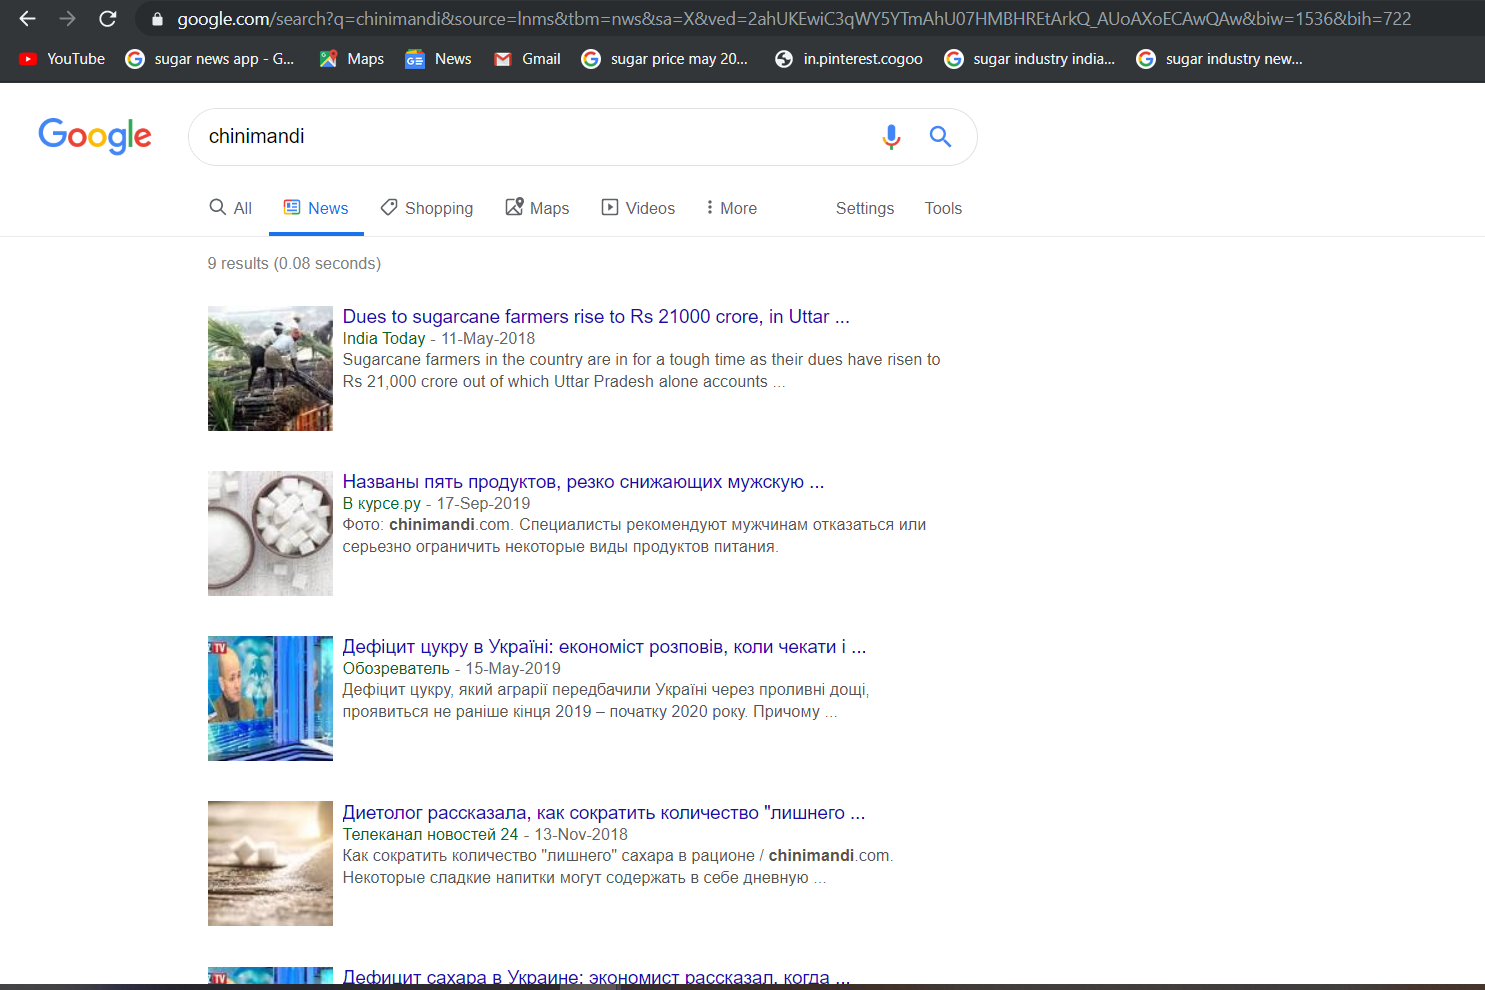
Task: Click 'Обозреватель - 15-May-2019' source line
Action: [x=452, y=669]
